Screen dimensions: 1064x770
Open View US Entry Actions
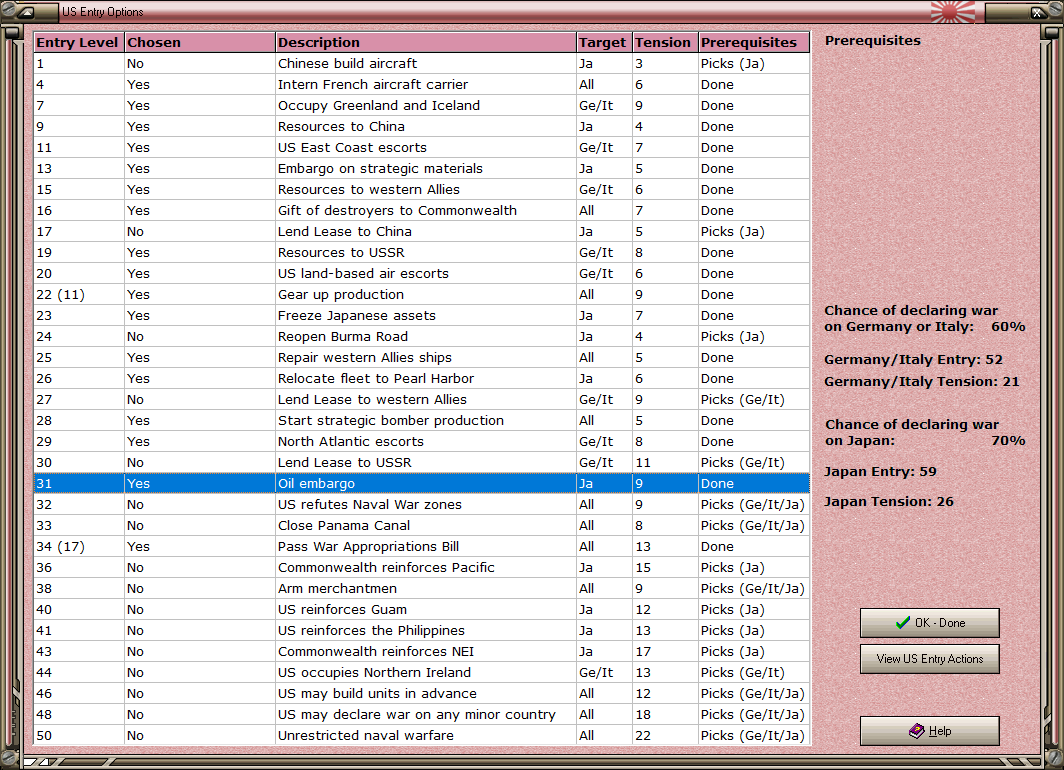(930, 659)
